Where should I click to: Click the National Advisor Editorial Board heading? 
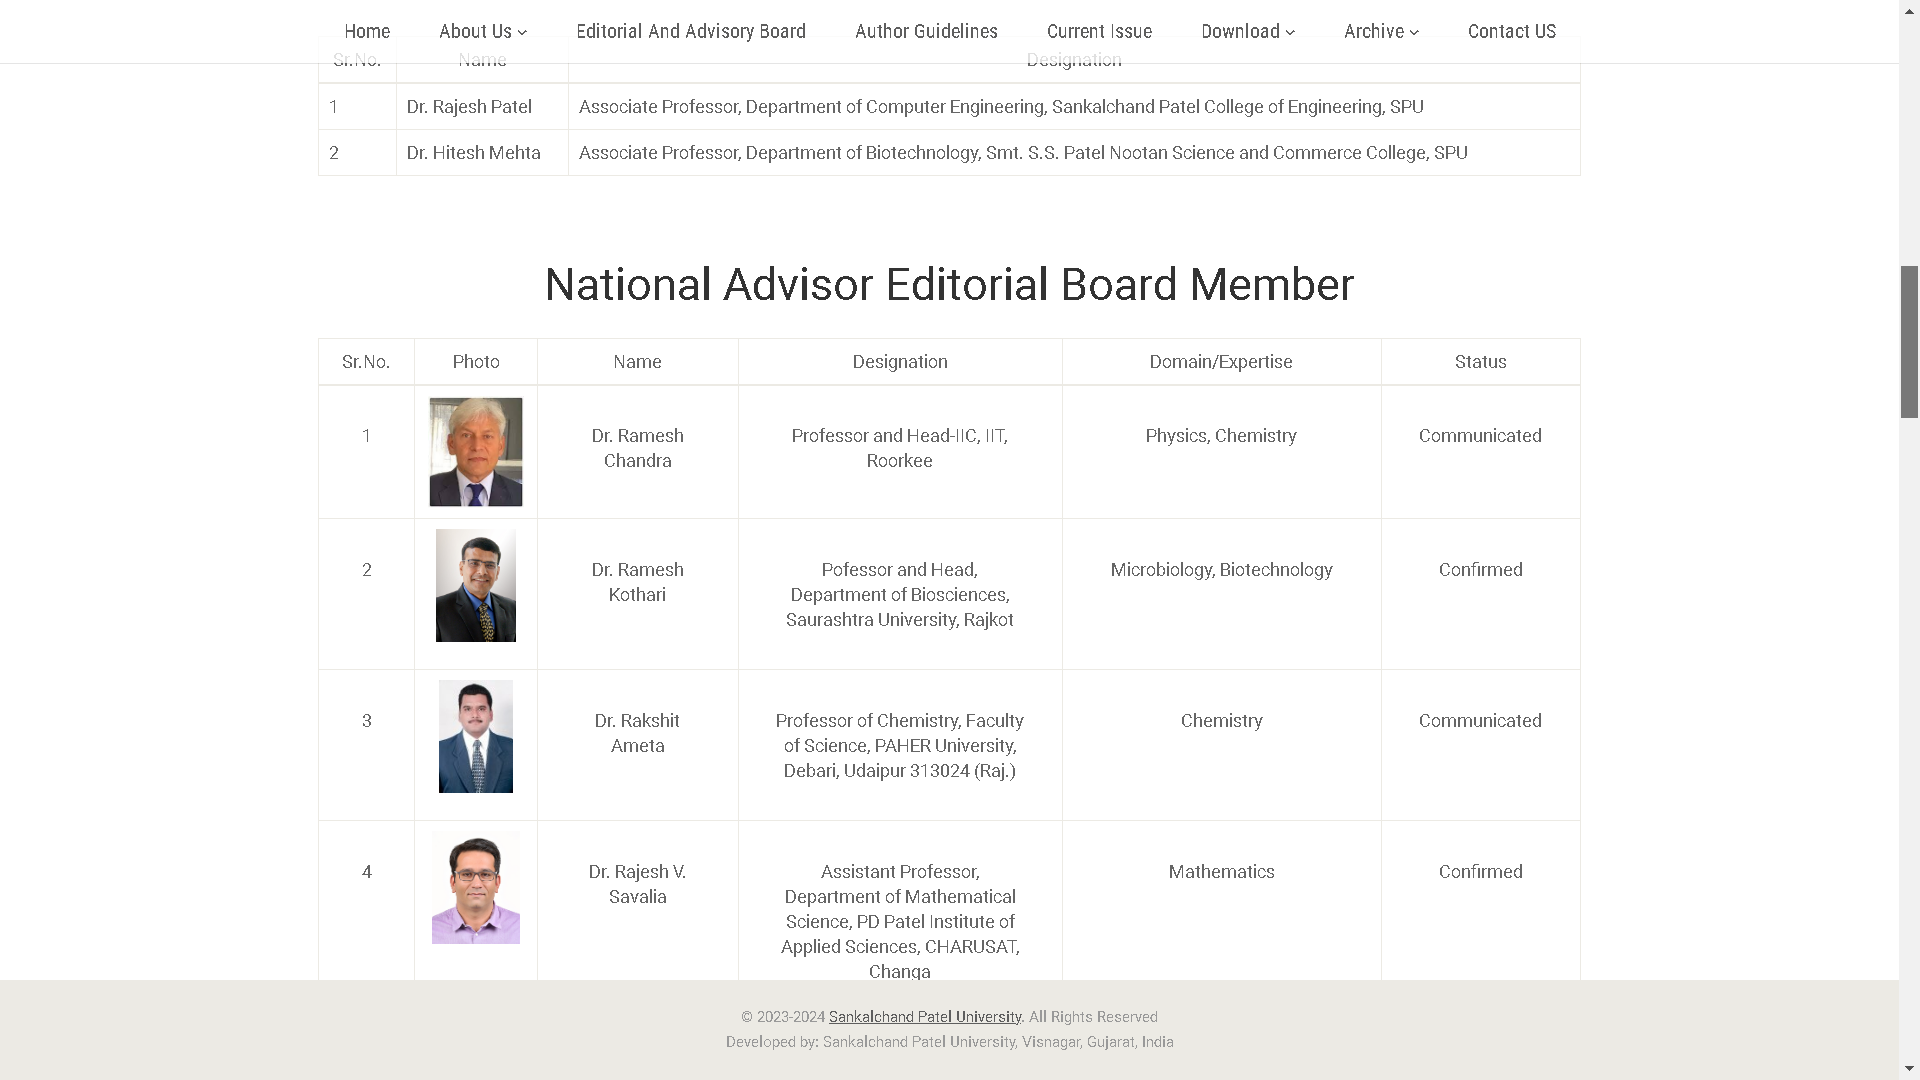(x=949, y=285)
